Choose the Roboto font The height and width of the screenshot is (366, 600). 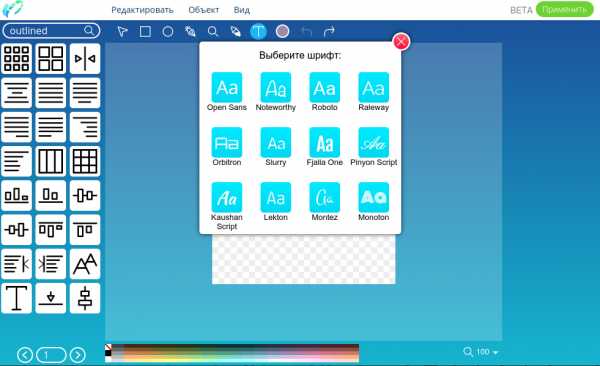pyautogui.click(x=324, y=87)
